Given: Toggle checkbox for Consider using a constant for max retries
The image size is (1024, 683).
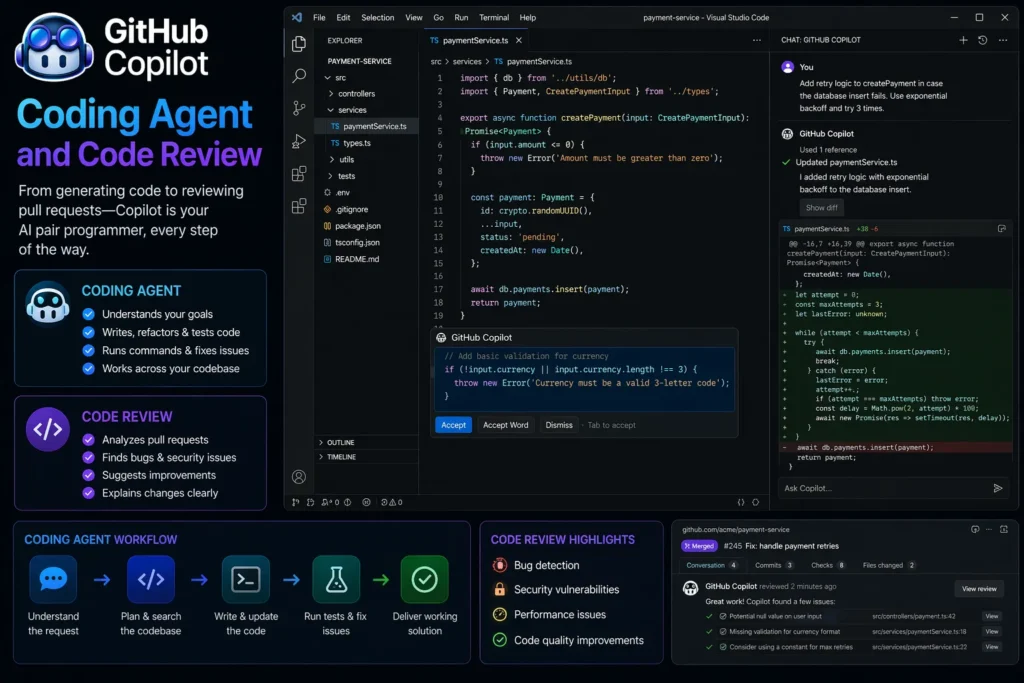Looking at the screenshot, I should 723,647.
